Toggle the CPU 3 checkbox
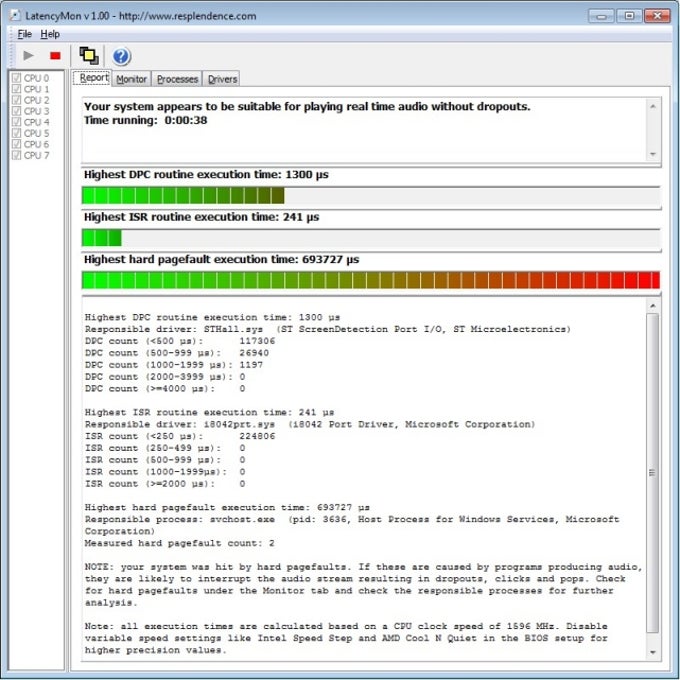680x680 pixels. 16,111
